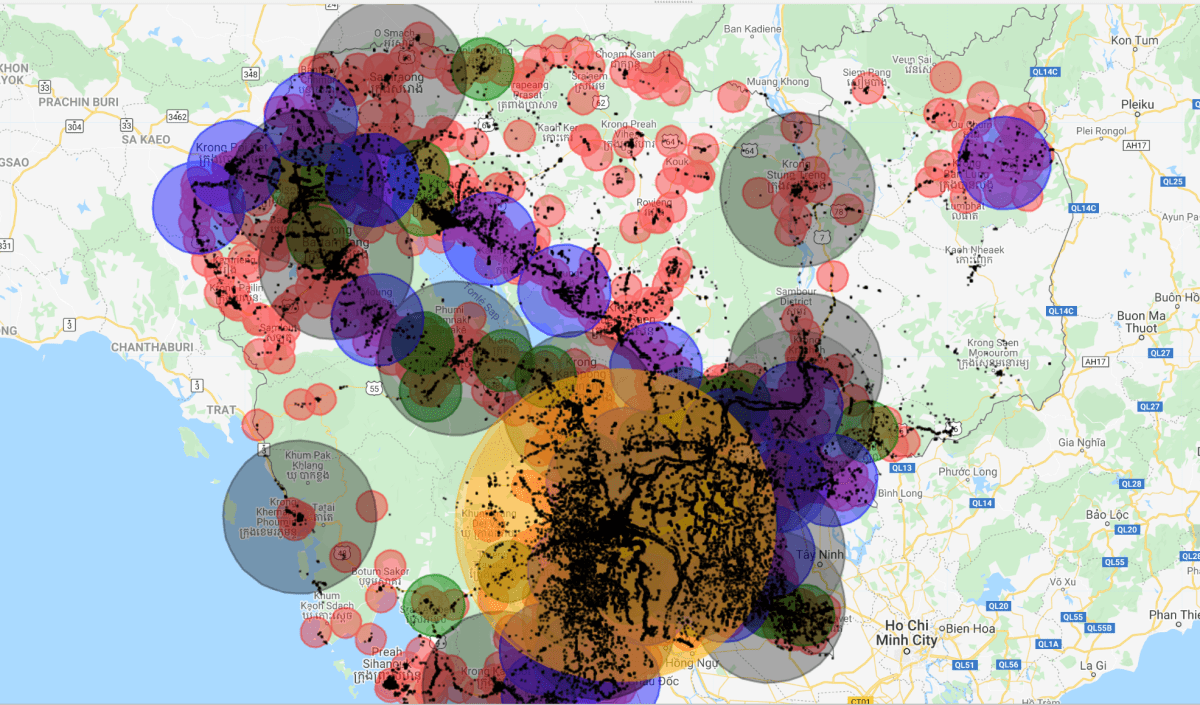Viewport: 1200px width, 705px height.
Task: Click the QL27 route badge at top right
Action: [1163, 353]
